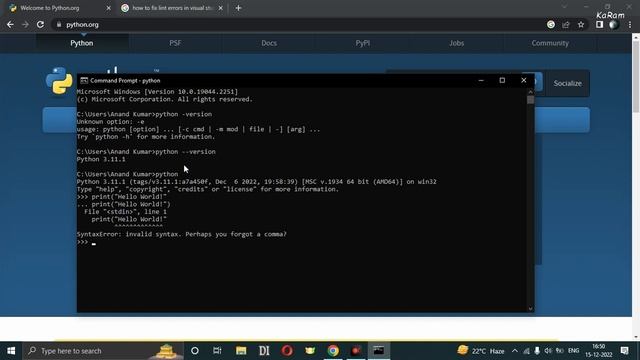This screenshot has width=640, height=360.
Task: Click the python.org address bar
Action: pyautogui.click(x=298, y=24)
